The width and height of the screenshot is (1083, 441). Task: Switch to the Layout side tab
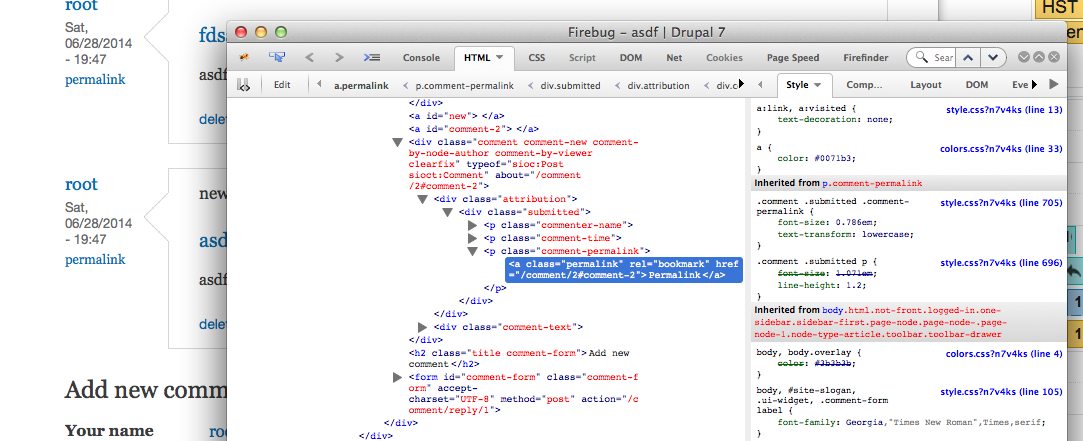tap(926, 85)
